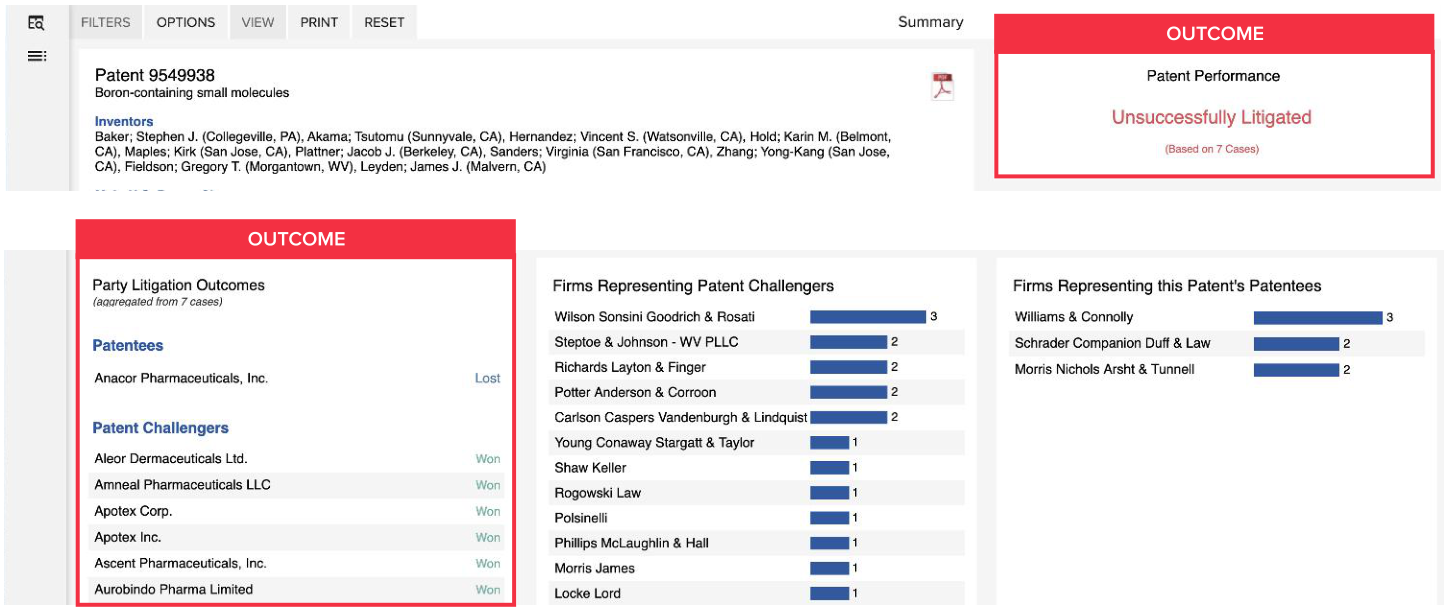Screen dimensions: 1452x612
Task: Select Ascent Pharmaceuticals, Inc. row
Action: coord(297,563)
